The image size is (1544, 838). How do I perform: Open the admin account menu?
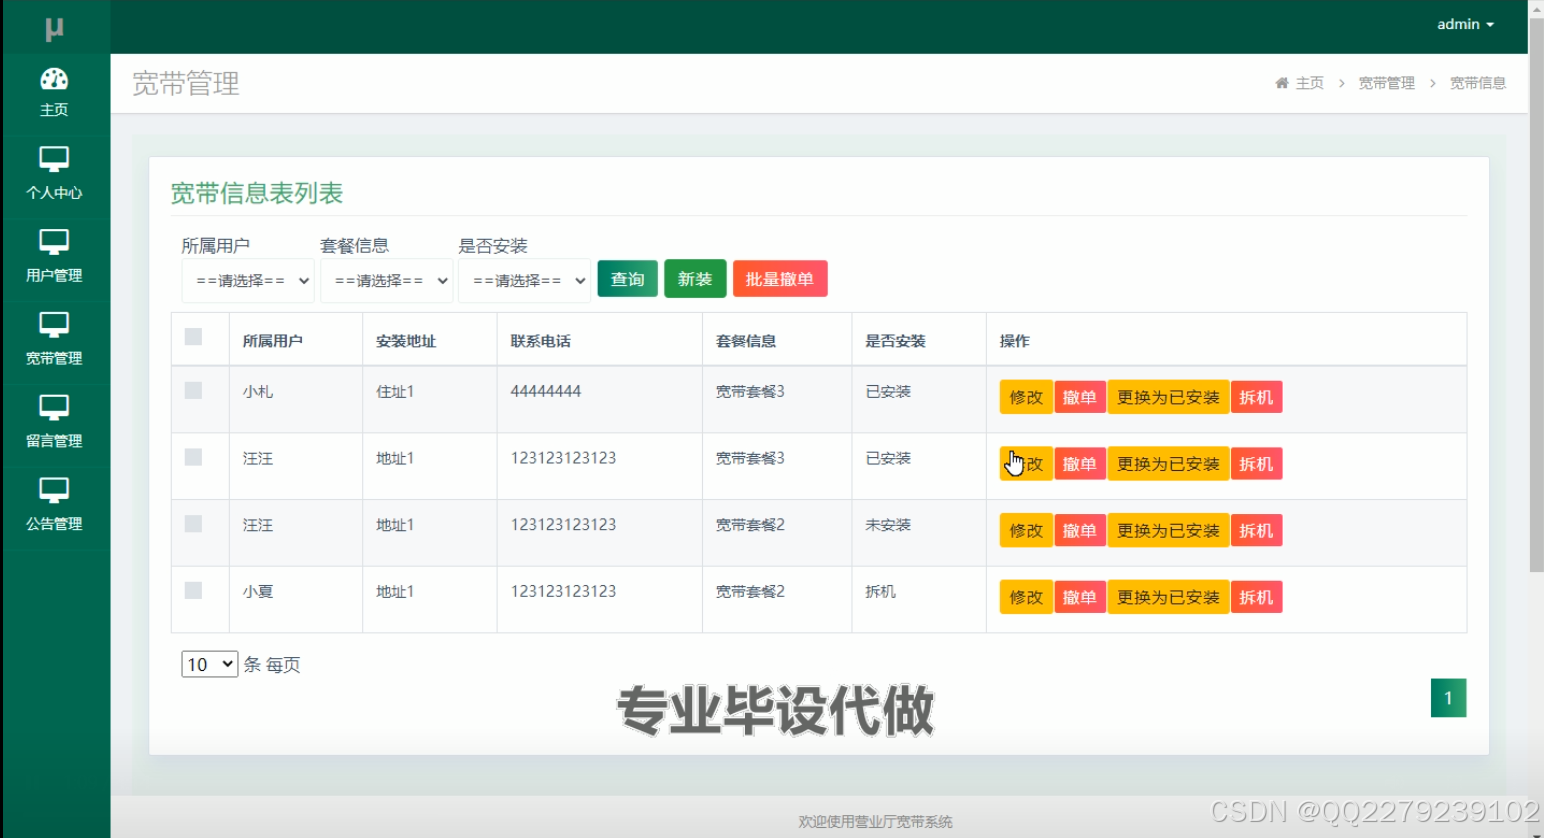(1464, 24)
